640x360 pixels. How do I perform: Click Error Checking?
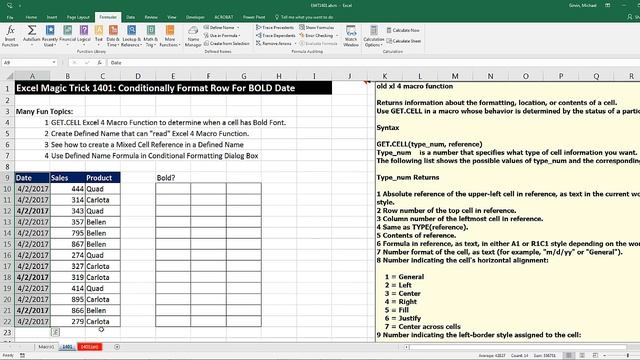(x=316, y=36)
